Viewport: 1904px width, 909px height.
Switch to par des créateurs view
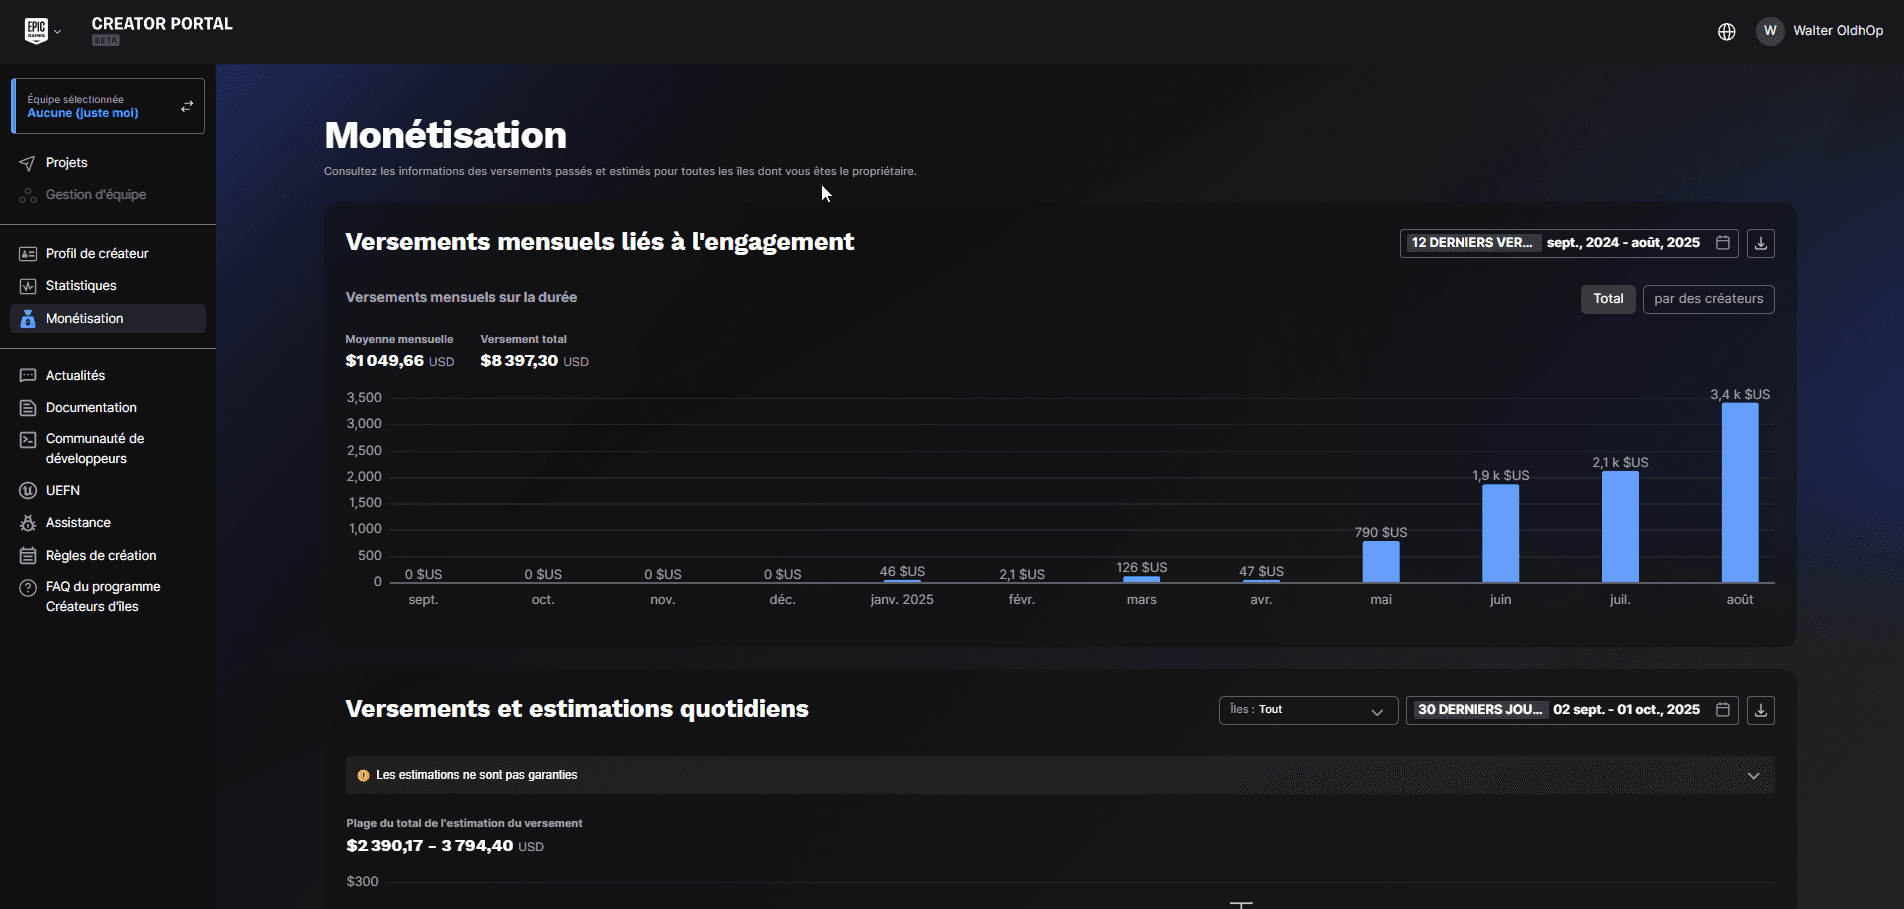click(1708, 299)
